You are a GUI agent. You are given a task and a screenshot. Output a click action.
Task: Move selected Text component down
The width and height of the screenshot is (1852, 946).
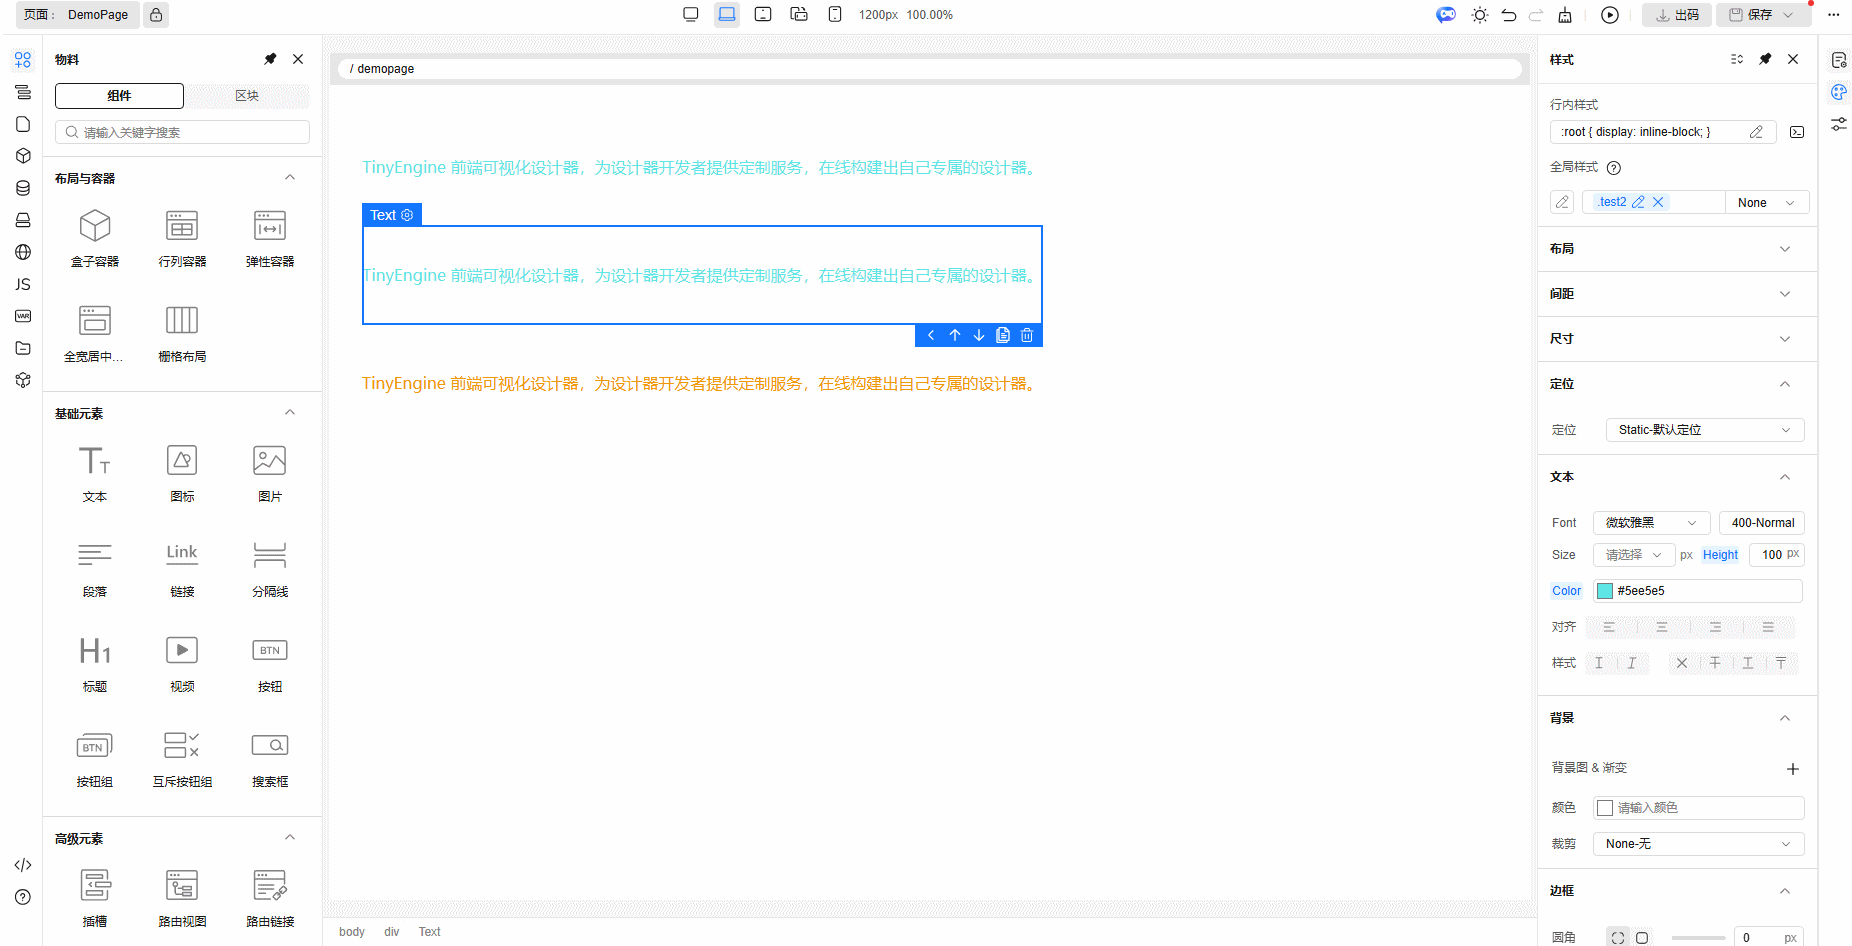click(x=979, y=335)
